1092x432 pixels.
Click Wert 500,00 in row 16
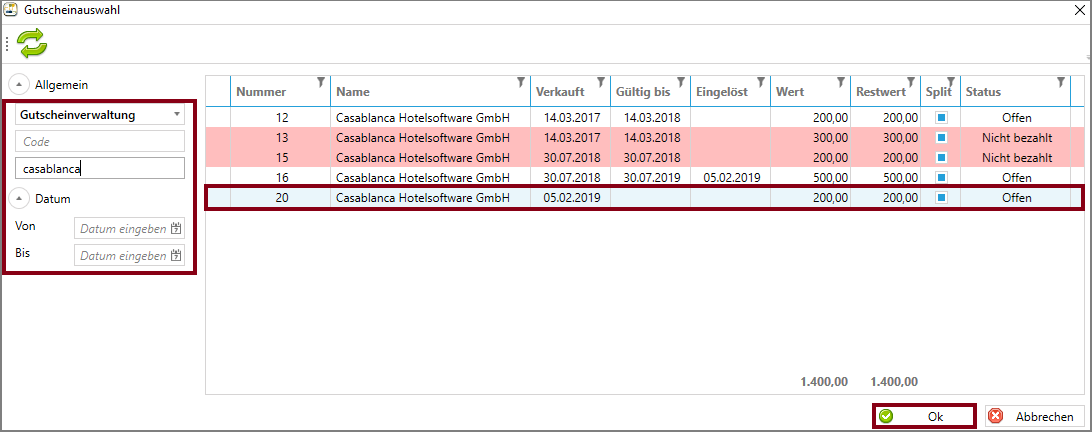tap(831, 178)
